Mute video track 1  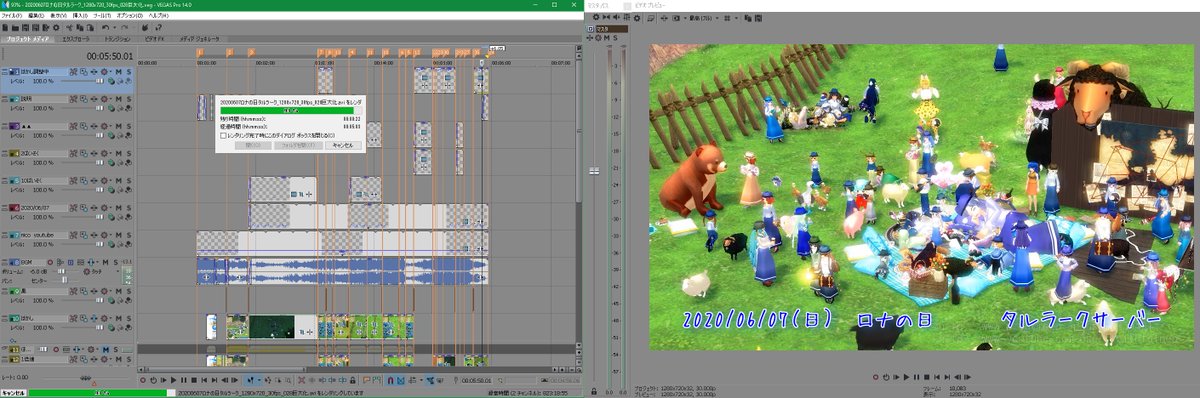tap(118, 72)
